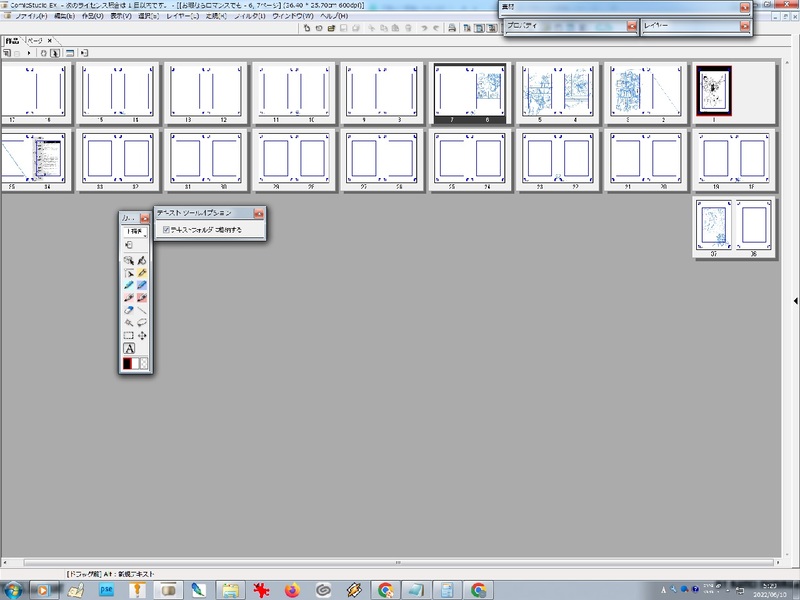Screen dimensions: 800x600
Task: Click the horizontal scrollbar at the bottom
Action: (x=398, y=563)
